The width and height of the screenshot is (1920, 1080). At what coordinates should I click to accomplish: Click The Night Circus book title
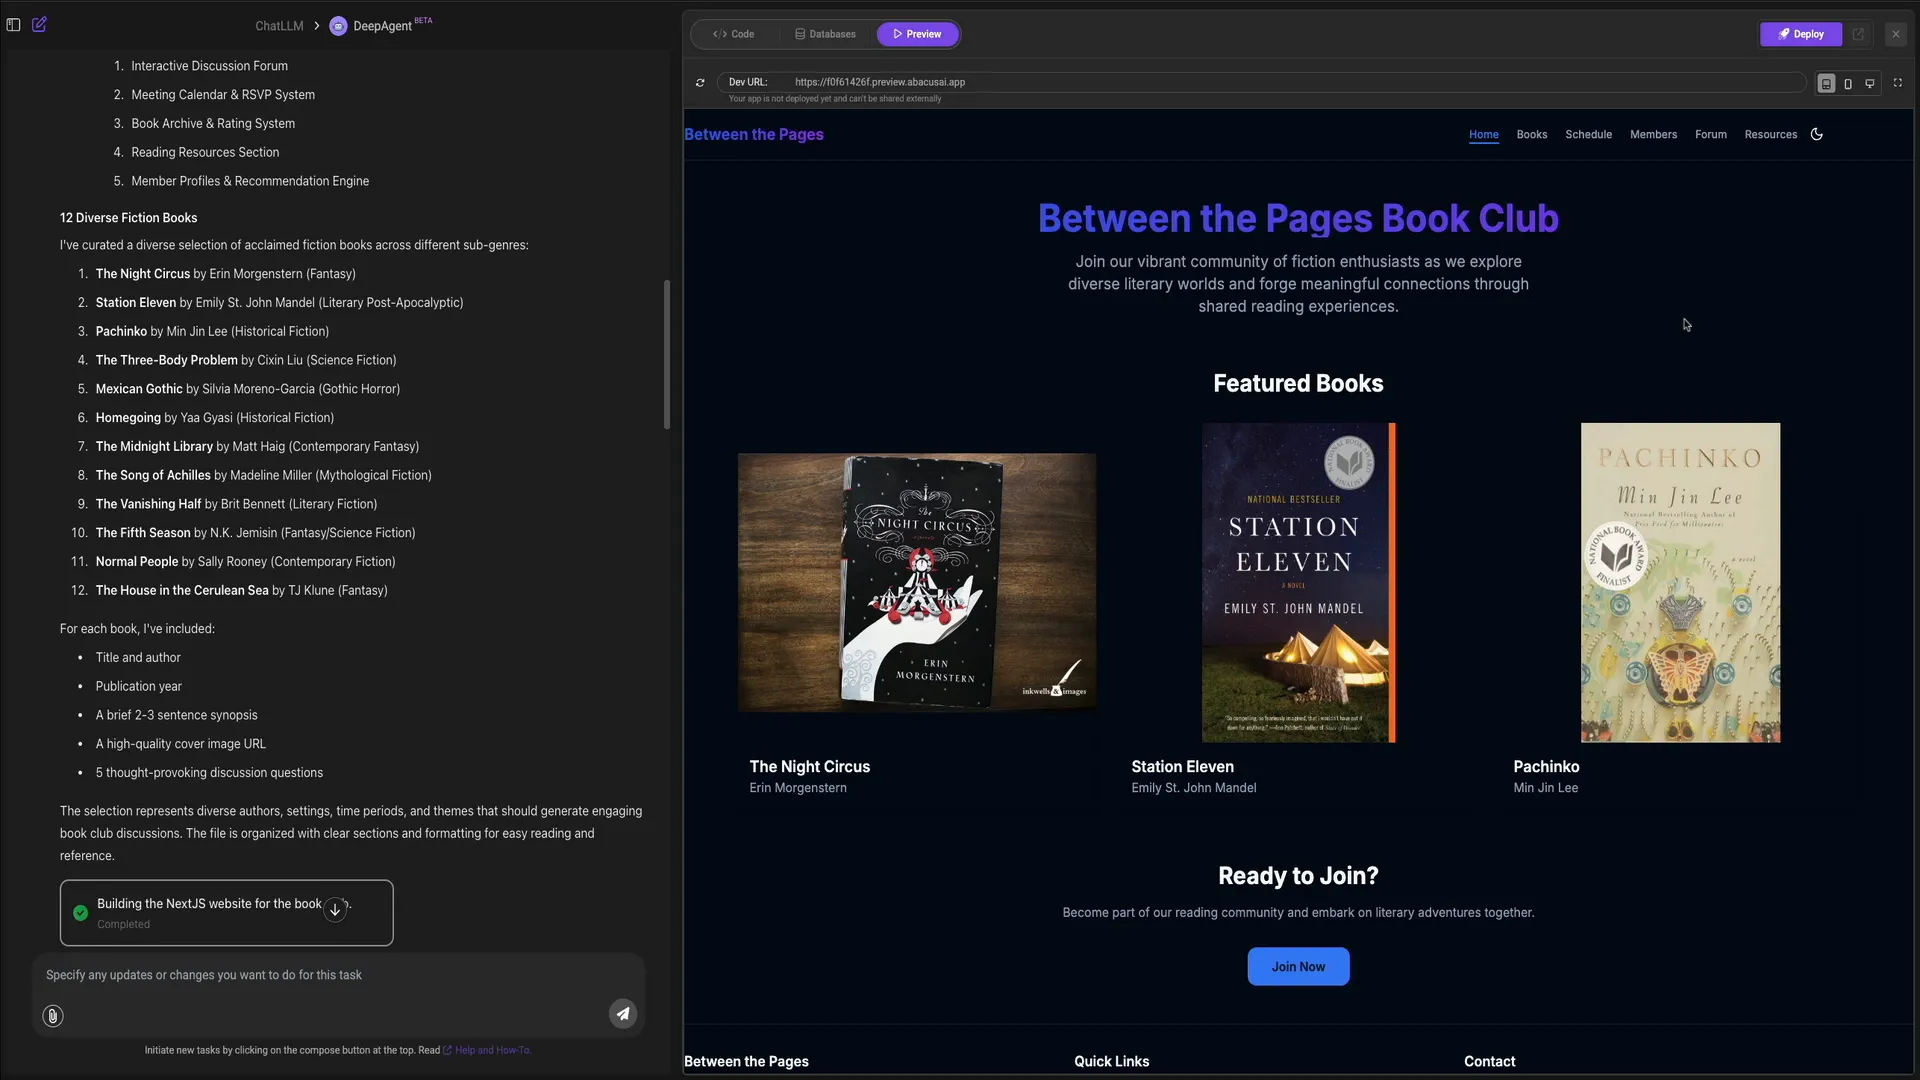(810, 767)
